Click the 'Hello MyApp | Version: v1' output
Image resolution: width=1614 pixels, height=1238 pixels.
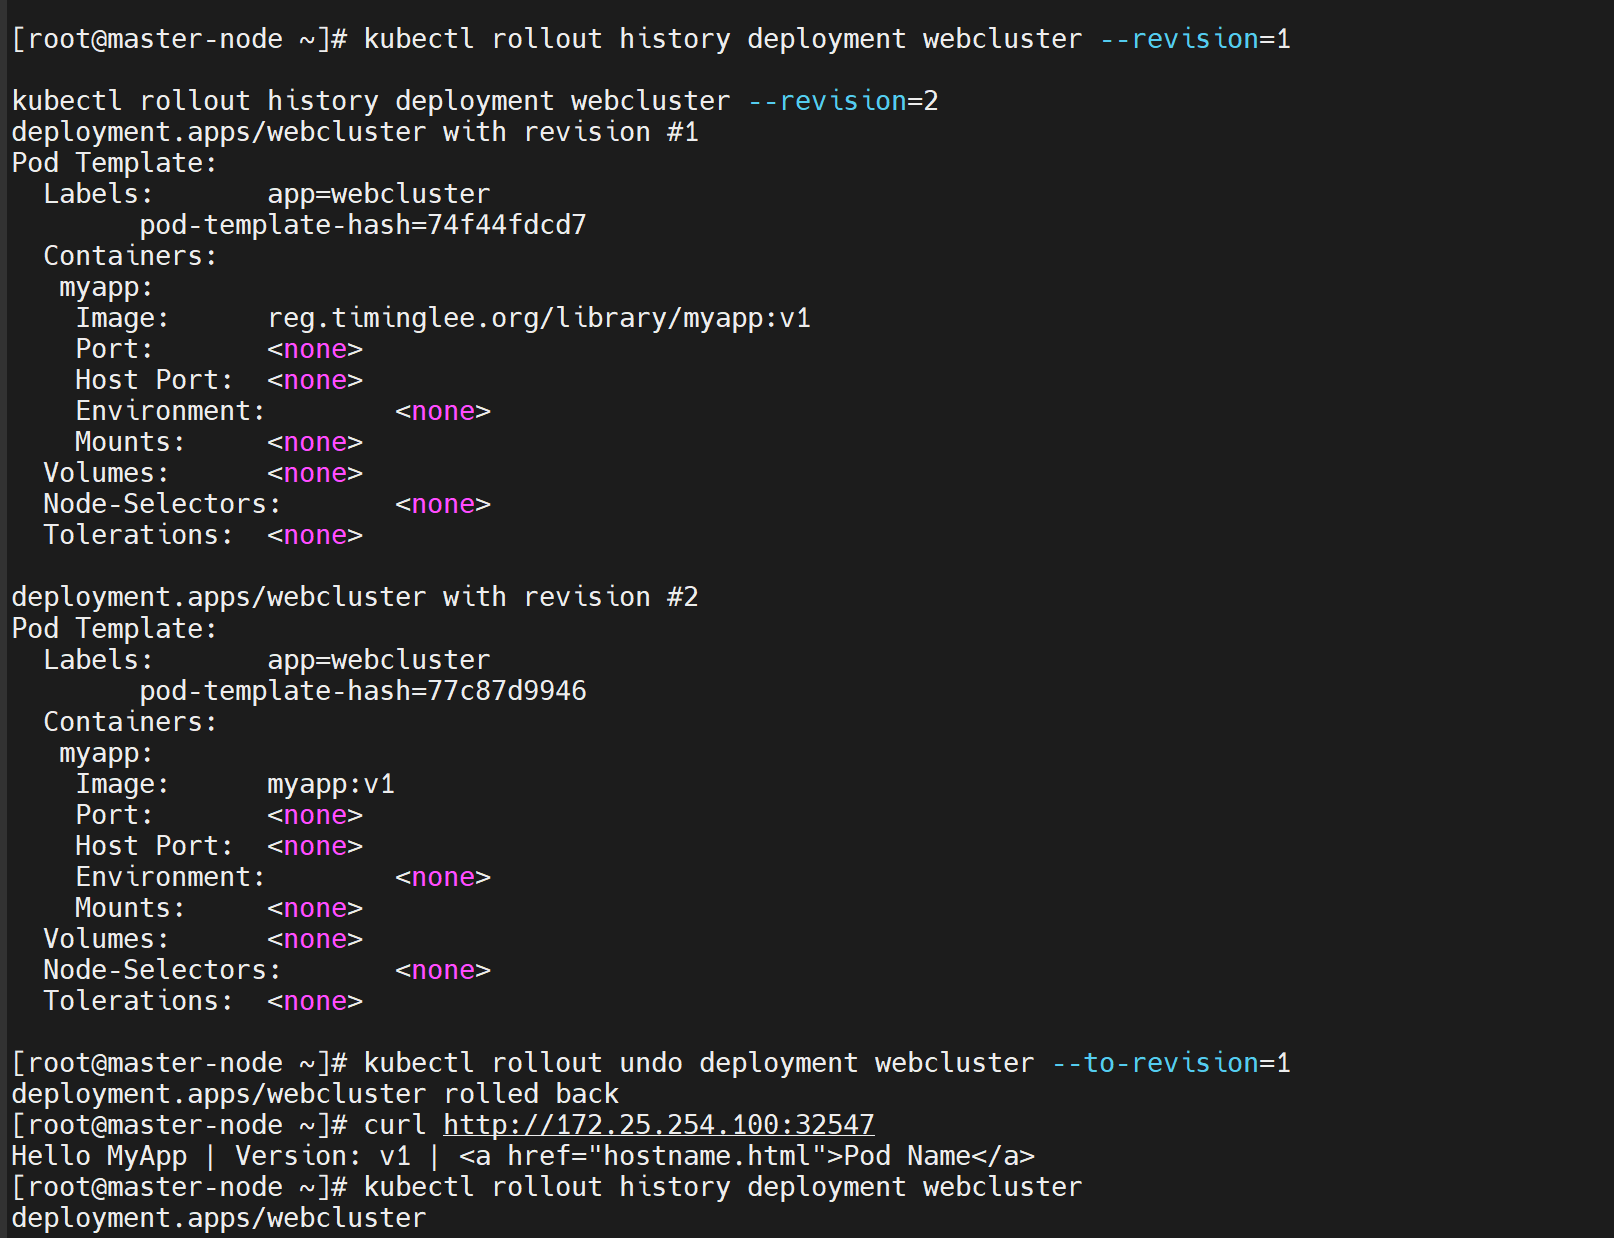pyautogui.click(x=211, y=1156)
